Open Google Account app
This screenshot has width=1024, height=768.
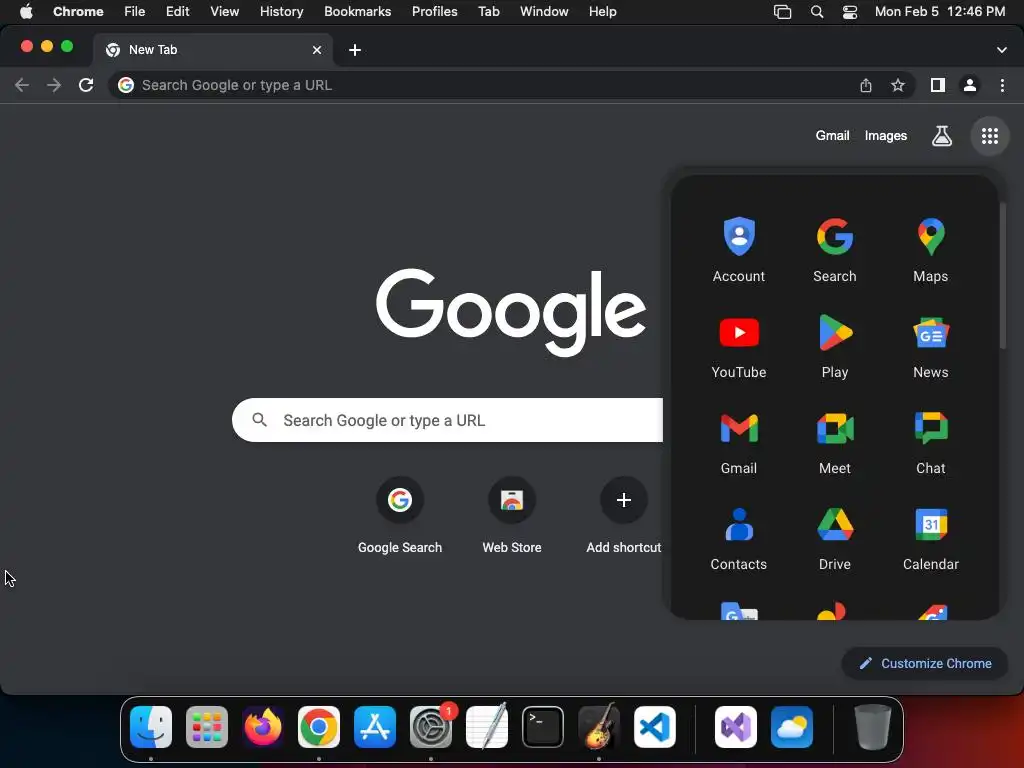click(x=739, y=250)
